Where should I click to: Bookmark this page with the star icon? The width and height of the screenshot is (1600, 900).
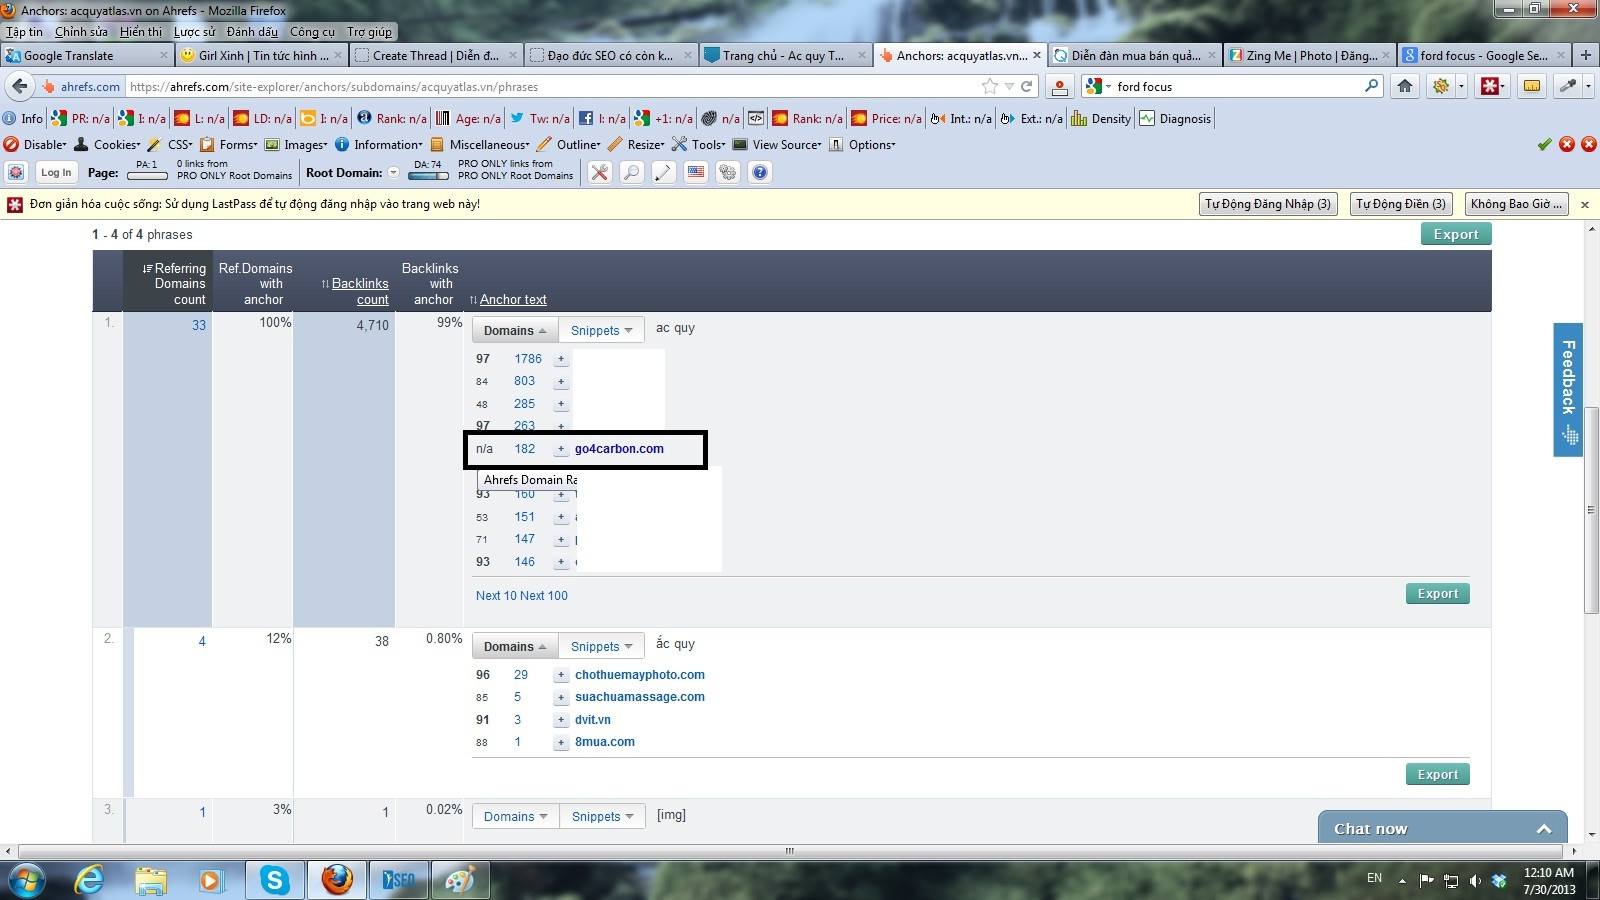tap(989, 86)
